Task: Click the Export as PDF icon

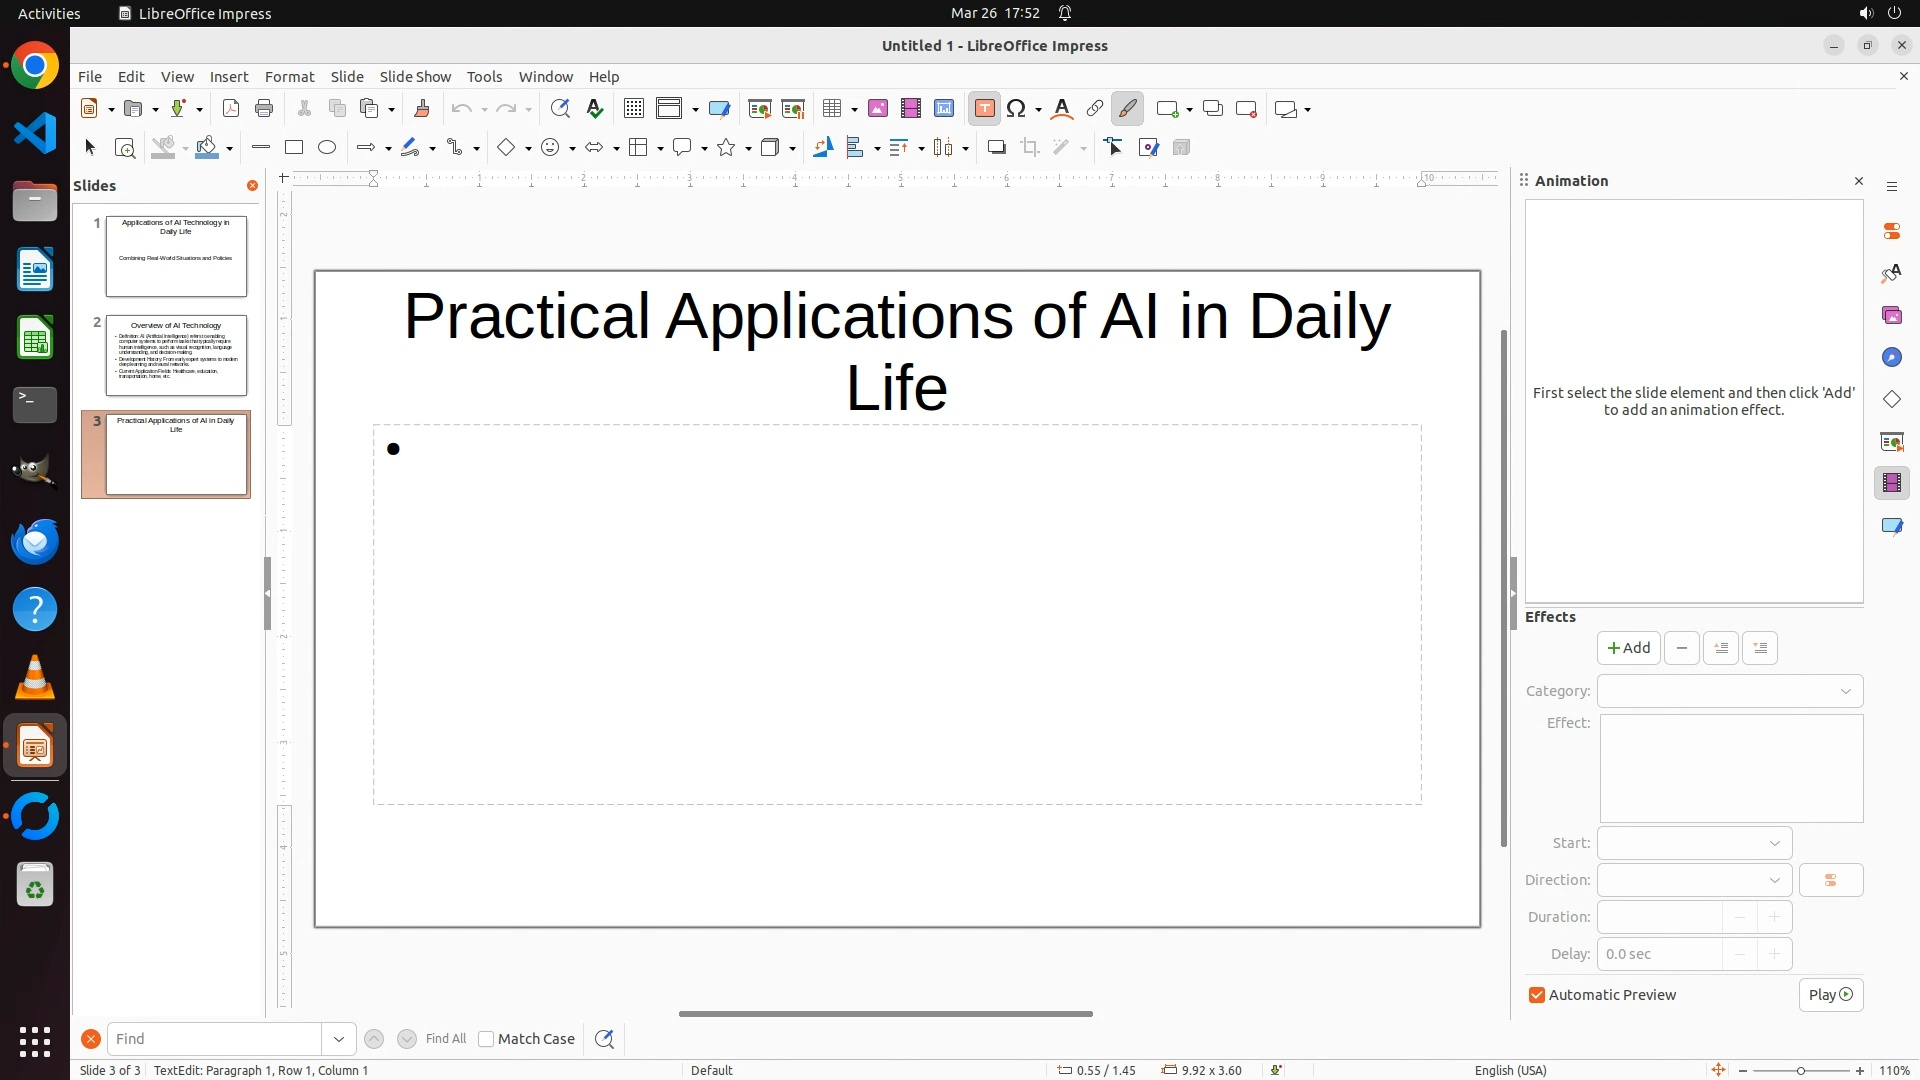Action: pyautogui.click(x=231, y=109)
